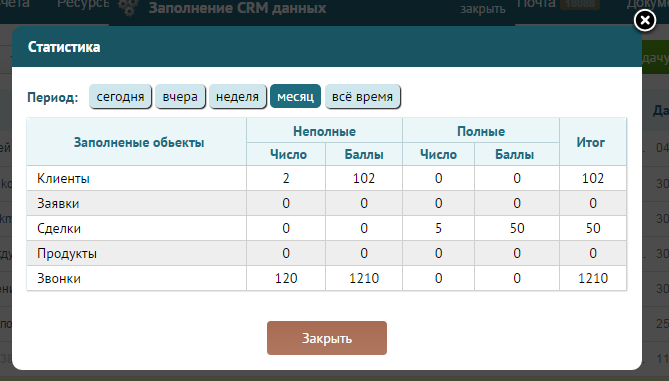Select the месяц period button
669x381 pixels.
coord(295,96)
